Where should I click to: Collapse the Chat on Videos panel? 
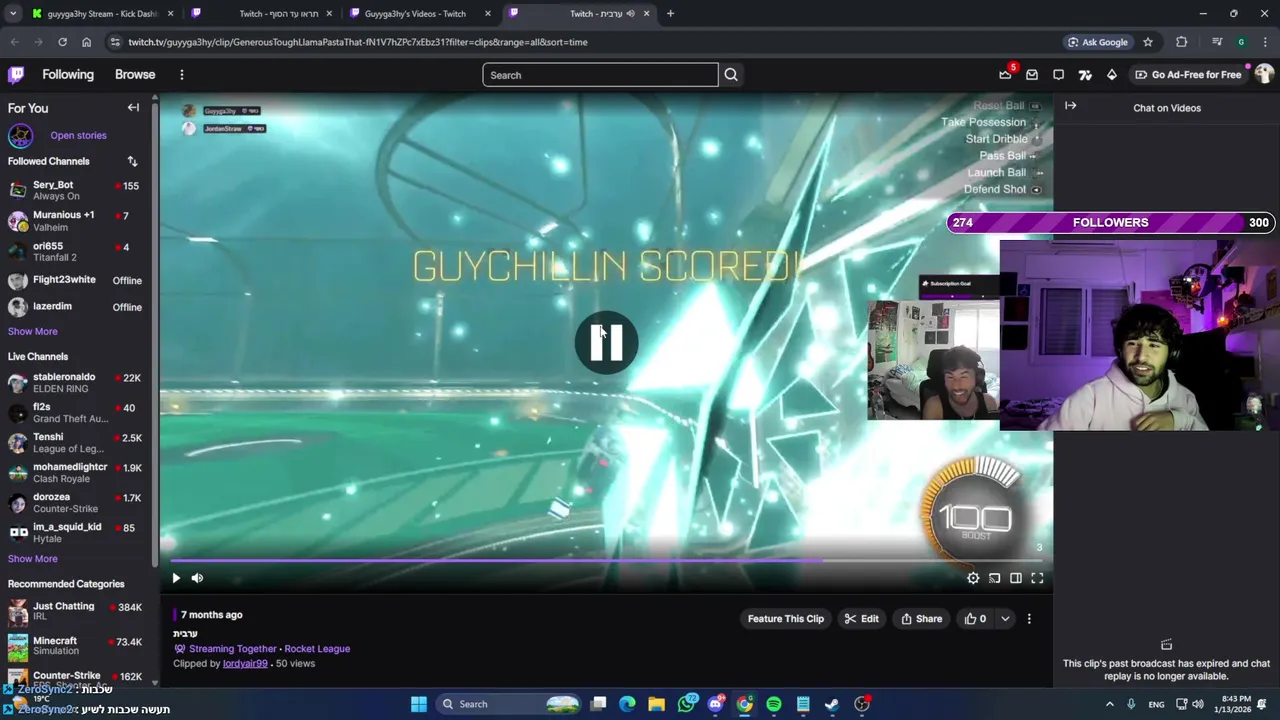point(1071,105)
